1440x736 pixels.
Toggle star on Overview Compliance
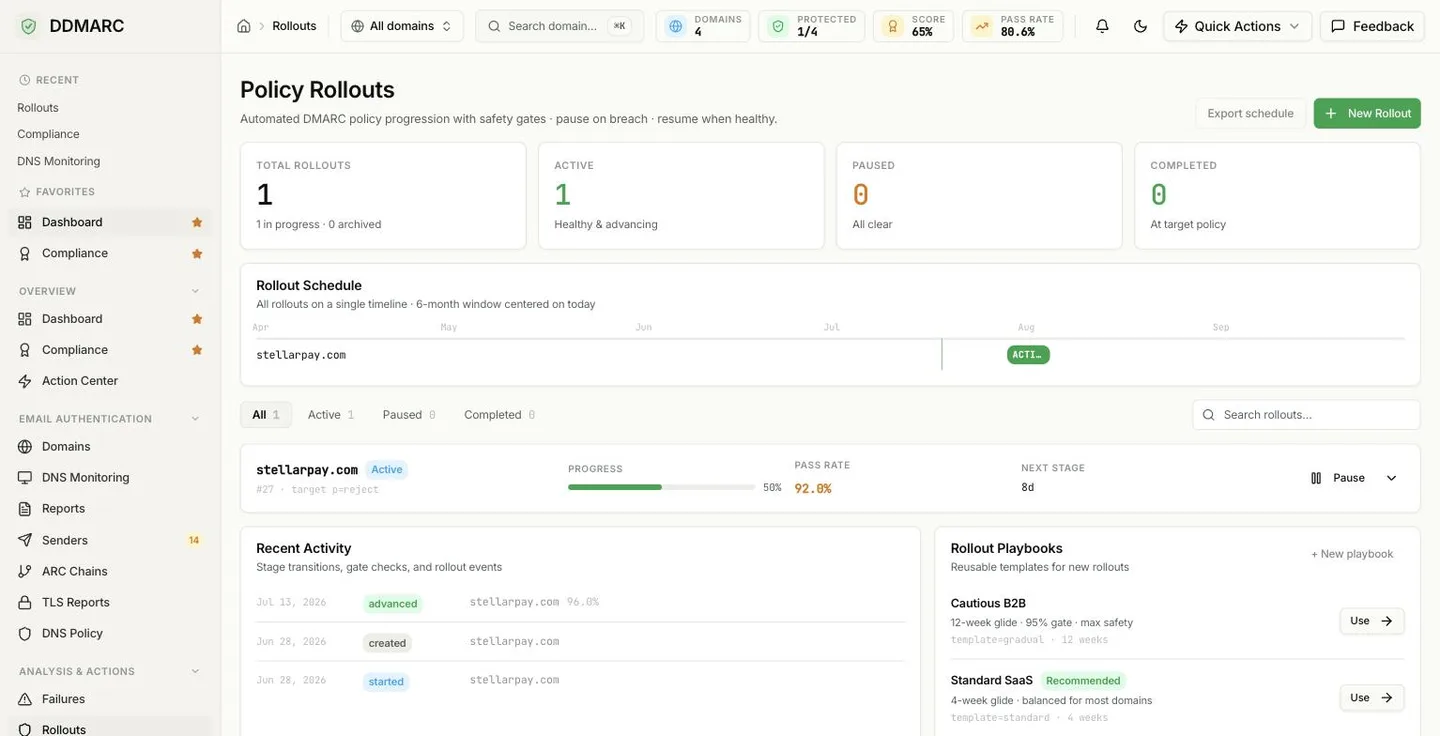(197, 350)
